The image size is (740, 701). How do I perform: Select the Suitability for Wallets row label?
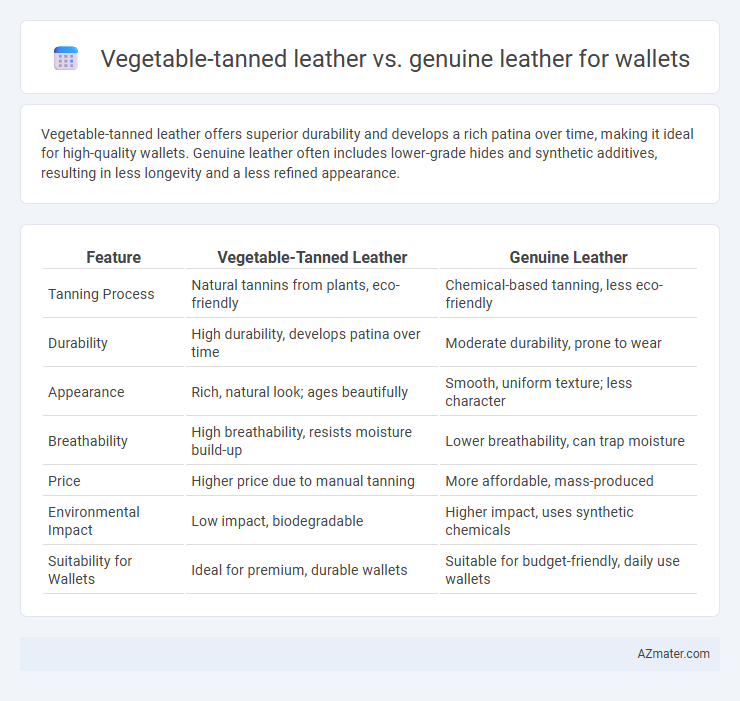pyautogui.click(x=90, y=570)
